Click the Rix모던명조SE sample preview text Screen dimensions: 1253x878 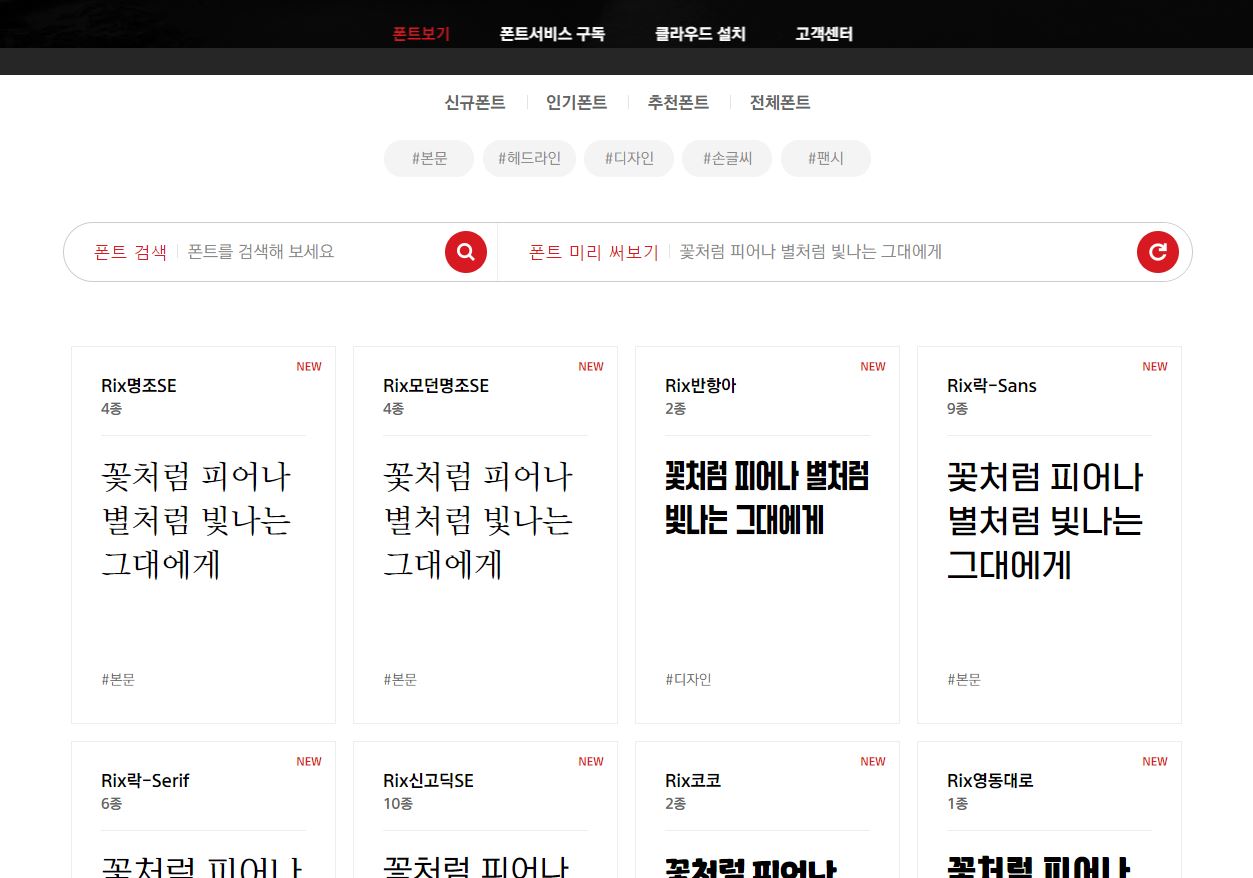pyautogui.click(x=478, y=521)
